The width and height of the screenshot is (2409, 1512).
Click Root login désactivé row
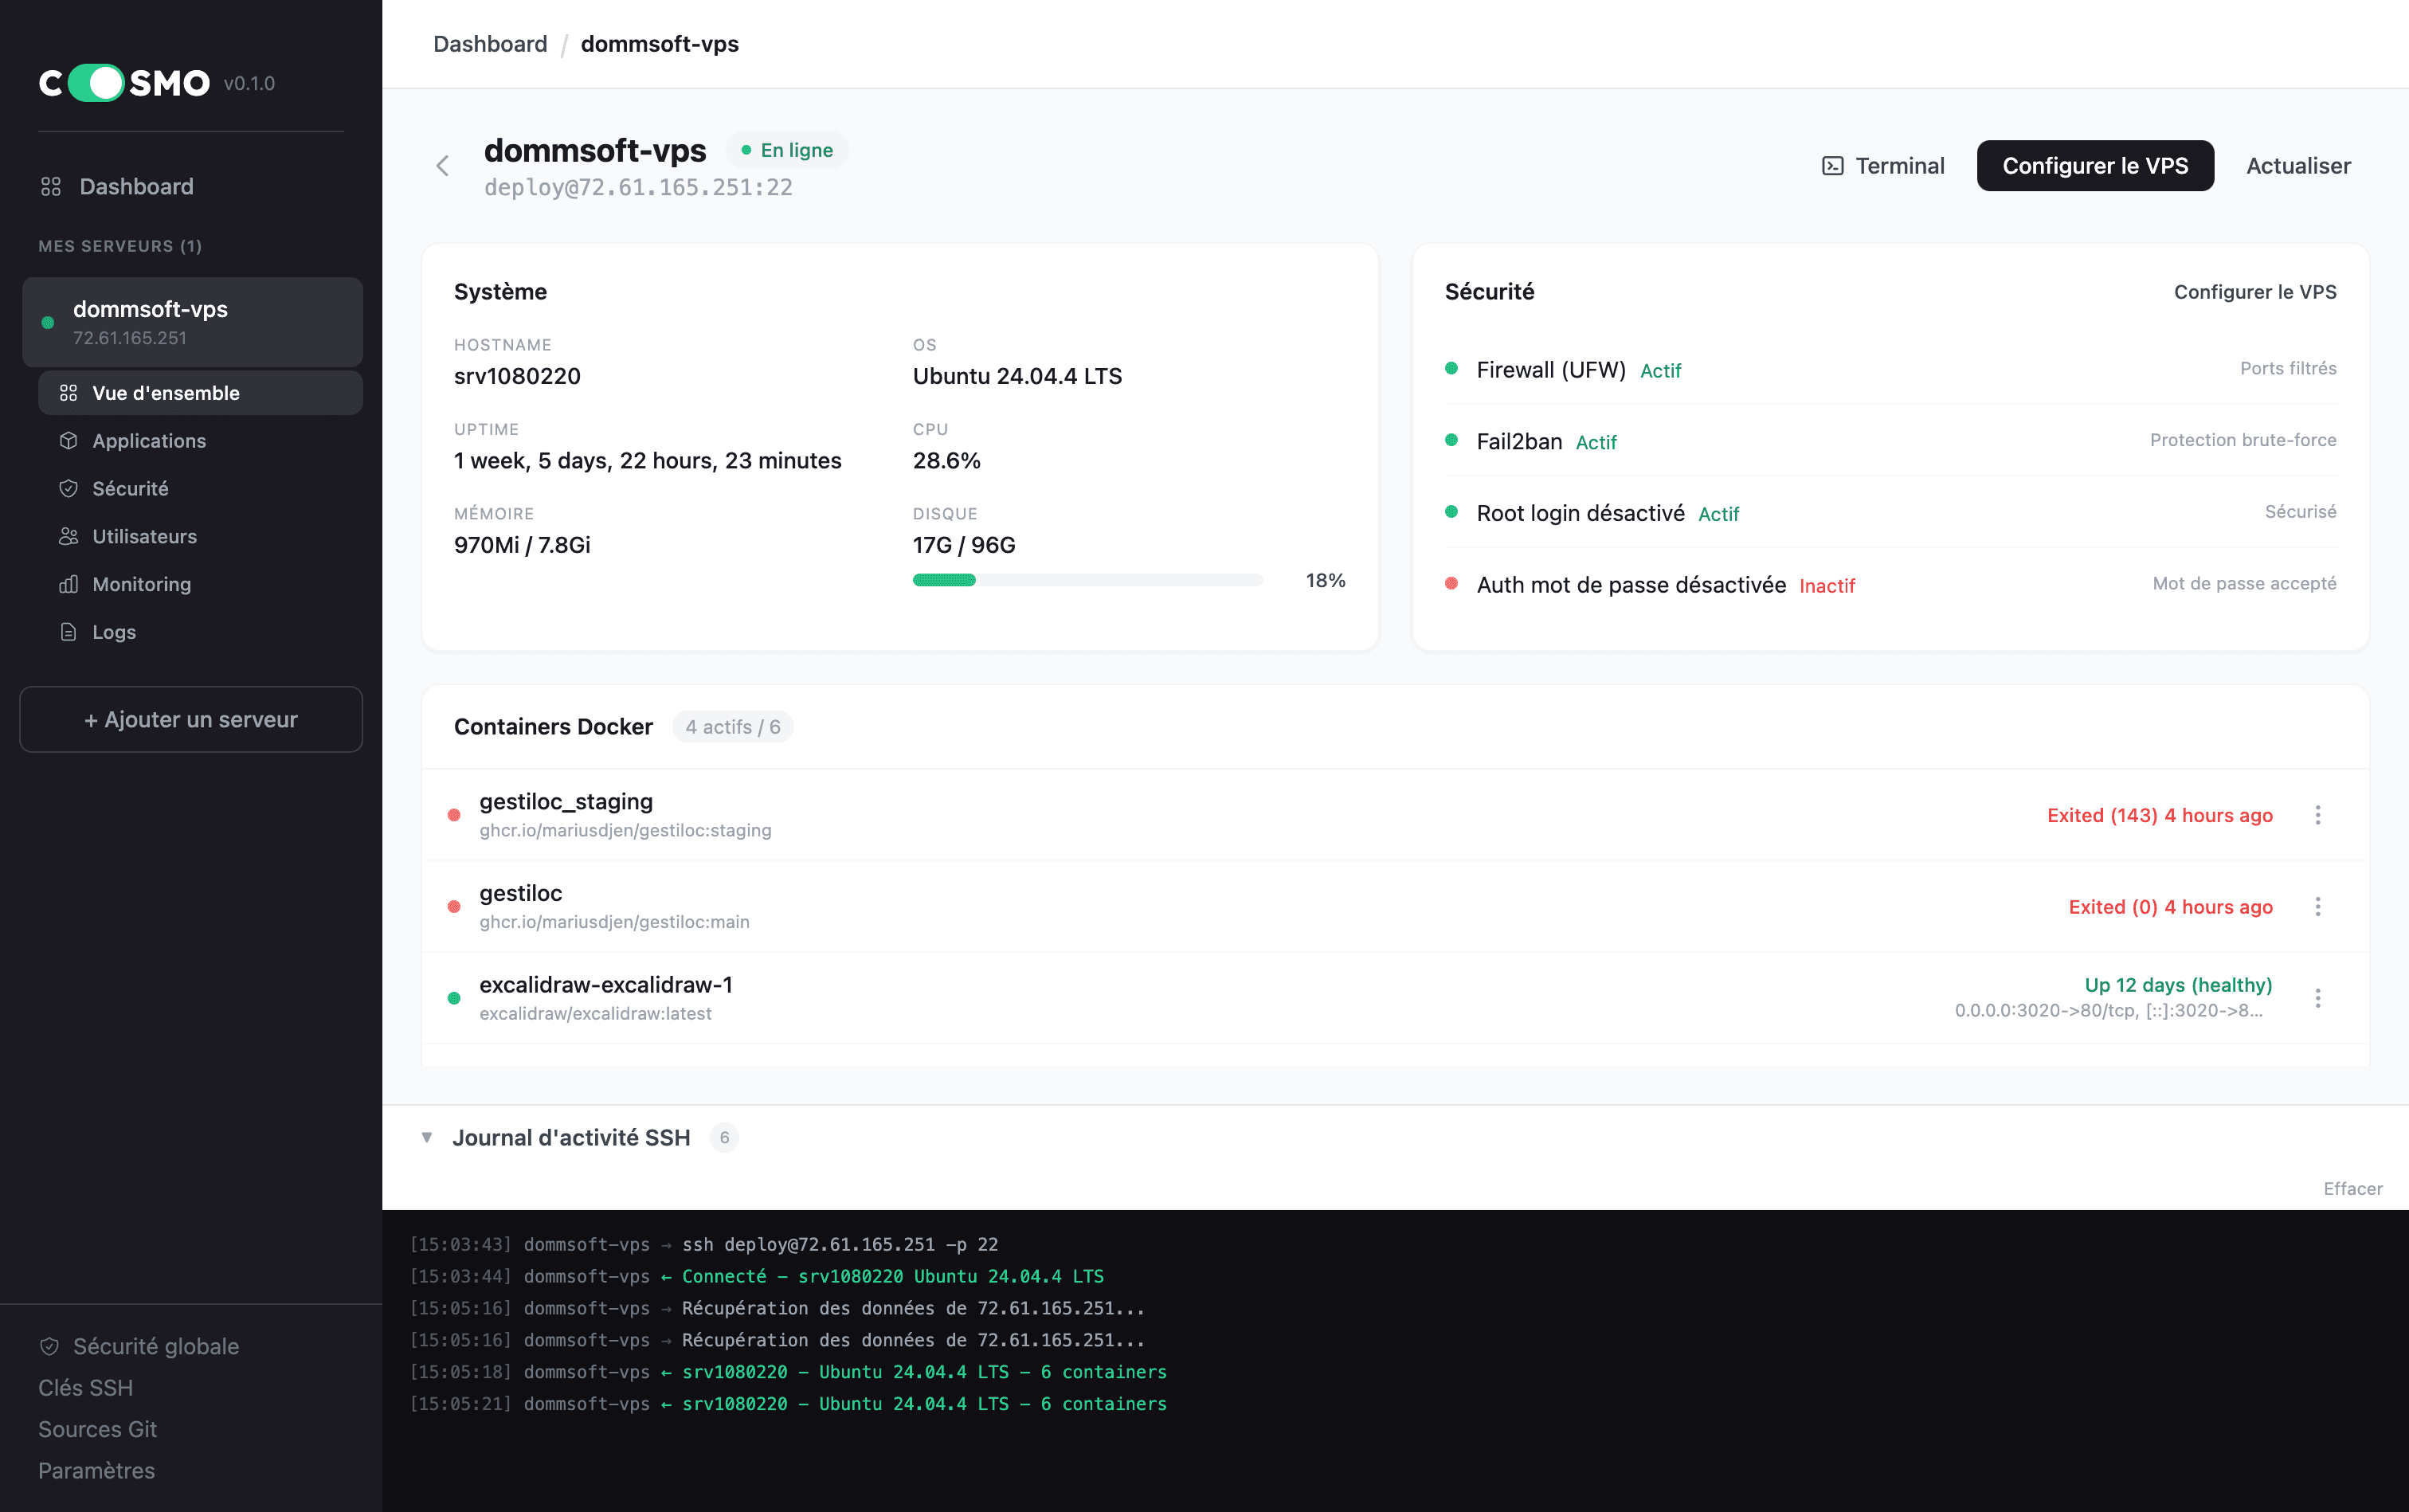1890,512
